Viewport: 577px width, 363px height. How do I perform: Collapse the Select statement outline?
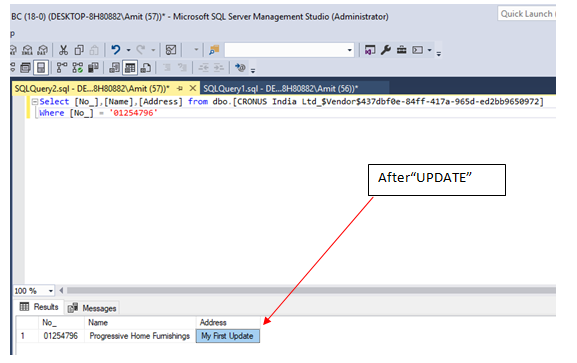tap(35, 102)
